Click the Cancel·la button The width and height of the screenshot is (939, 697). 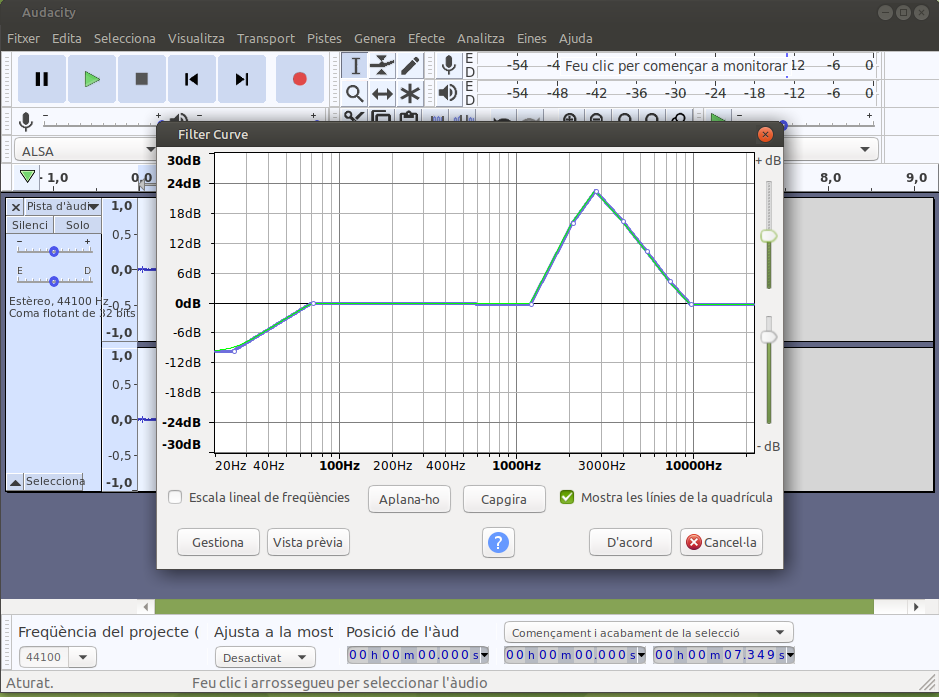[721, 542]
